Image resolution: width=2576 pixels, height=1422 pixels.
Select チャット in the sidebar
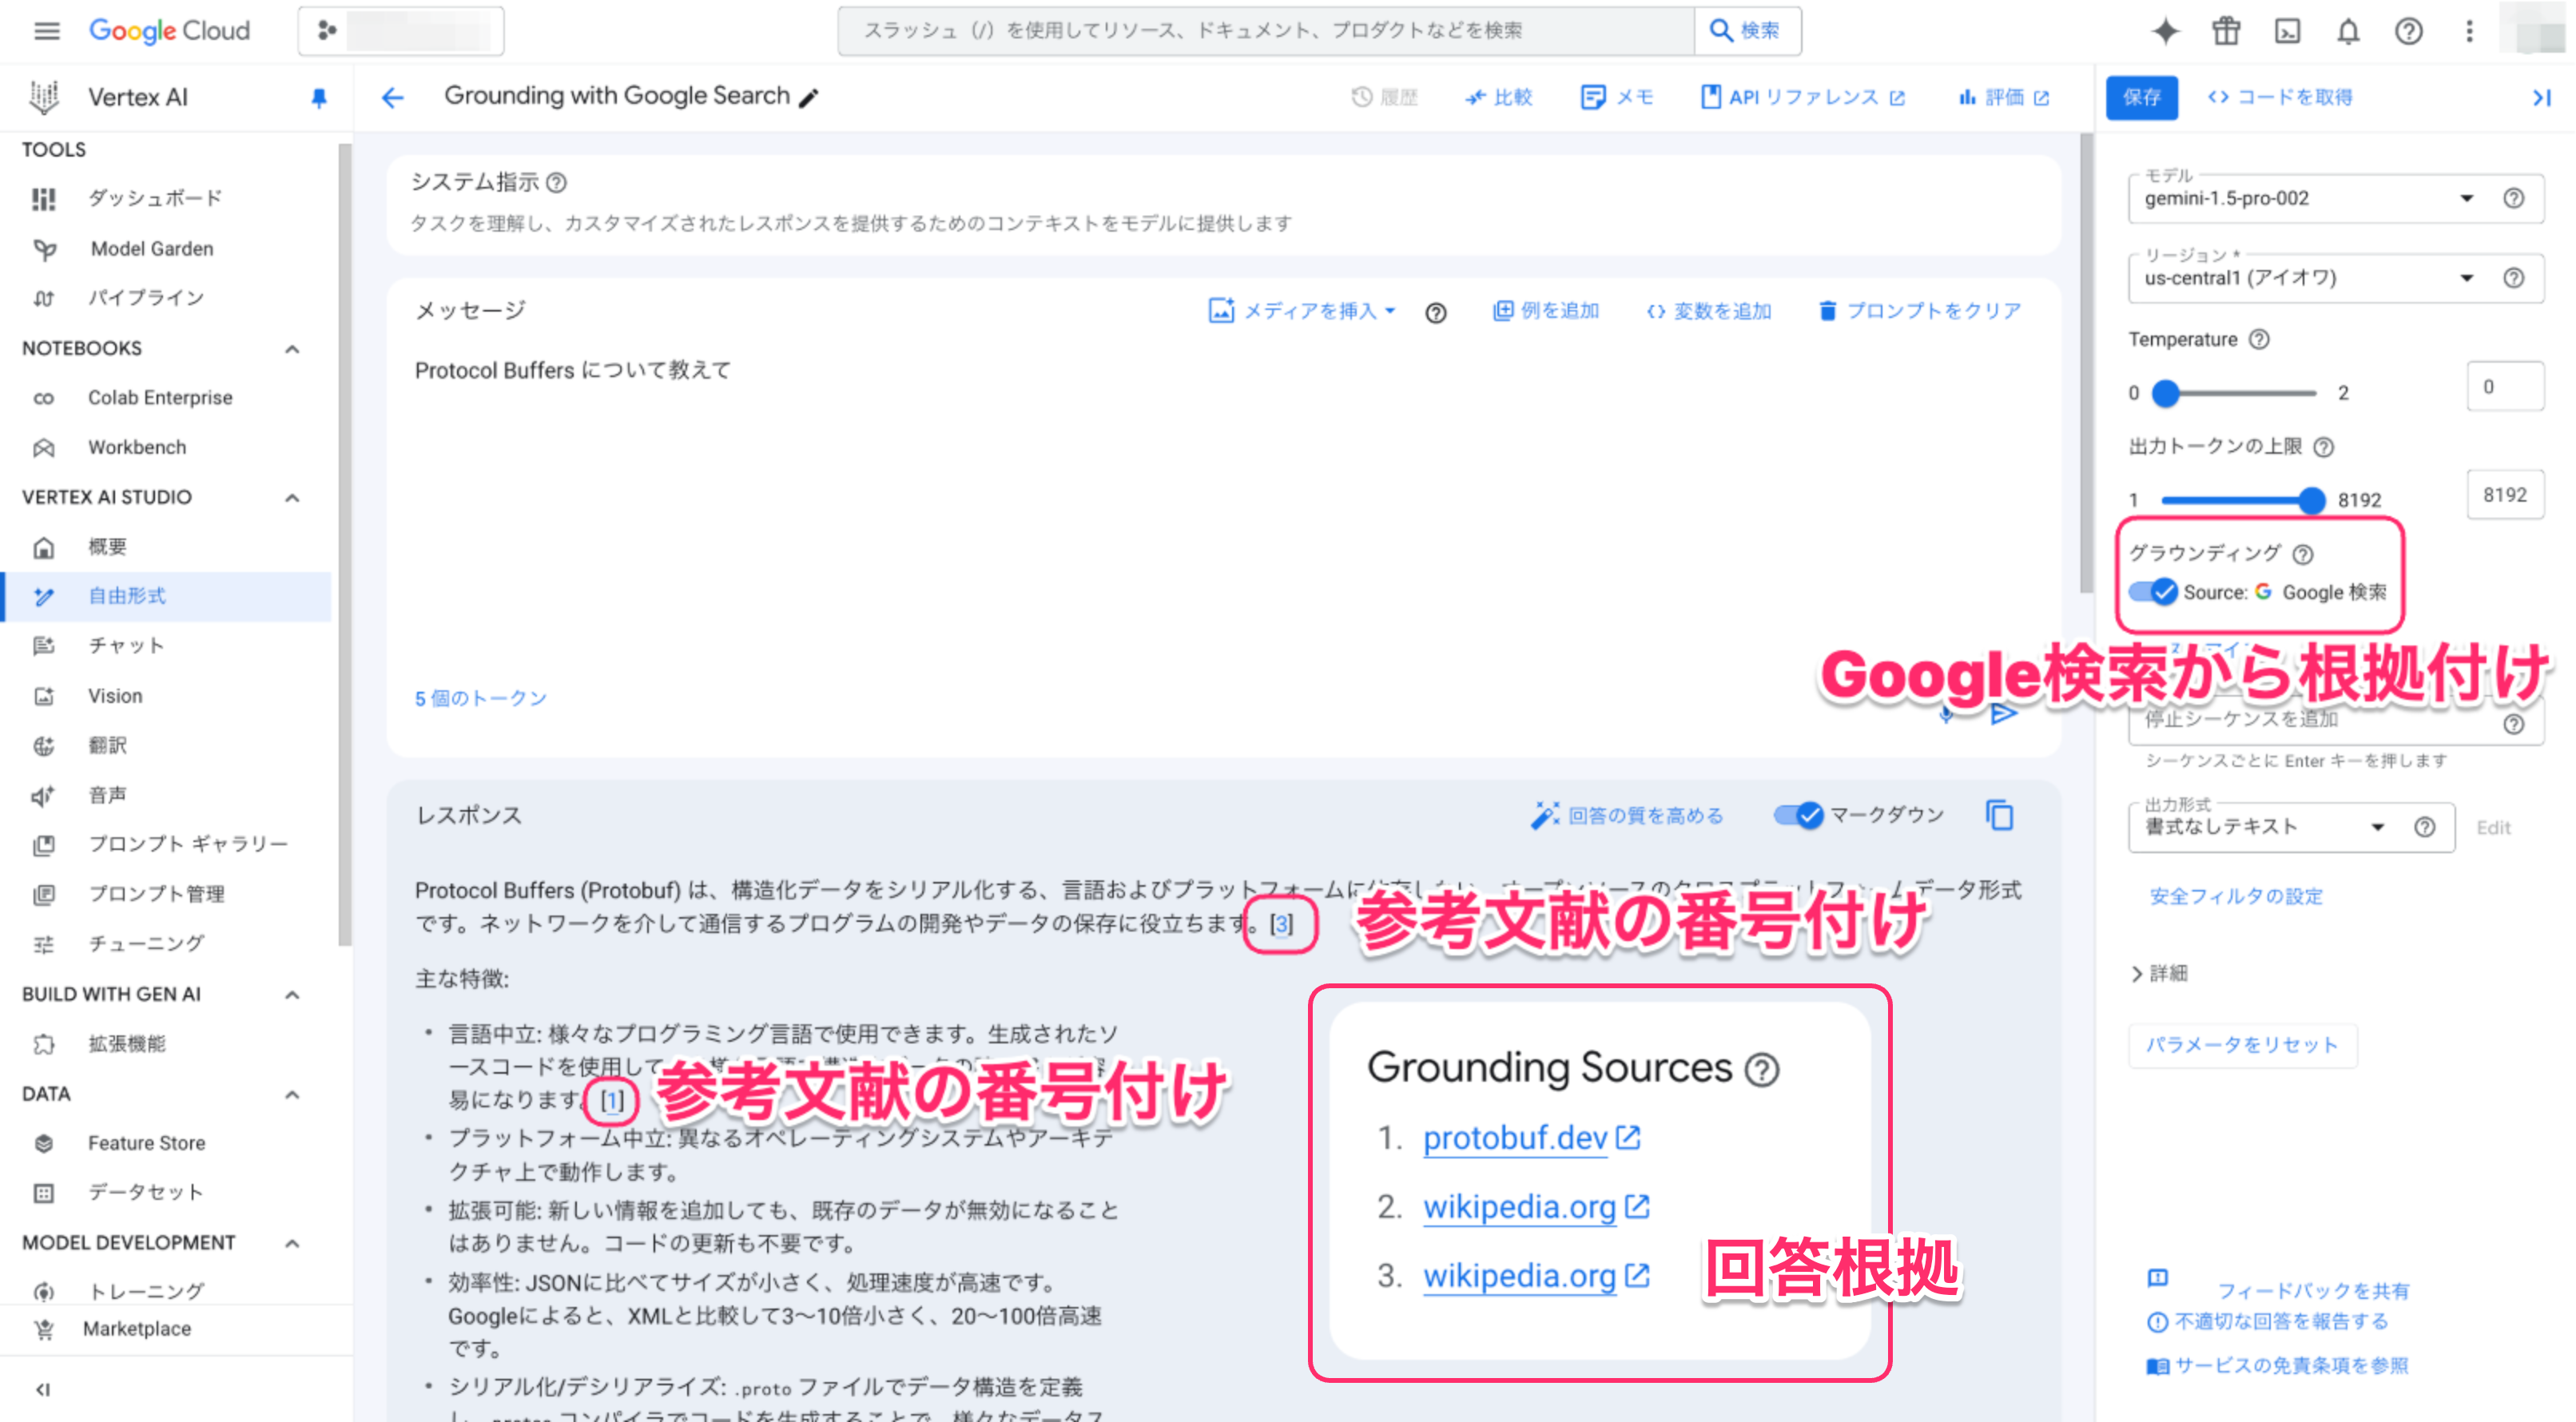pyautogui.click(x=126, y=645)
